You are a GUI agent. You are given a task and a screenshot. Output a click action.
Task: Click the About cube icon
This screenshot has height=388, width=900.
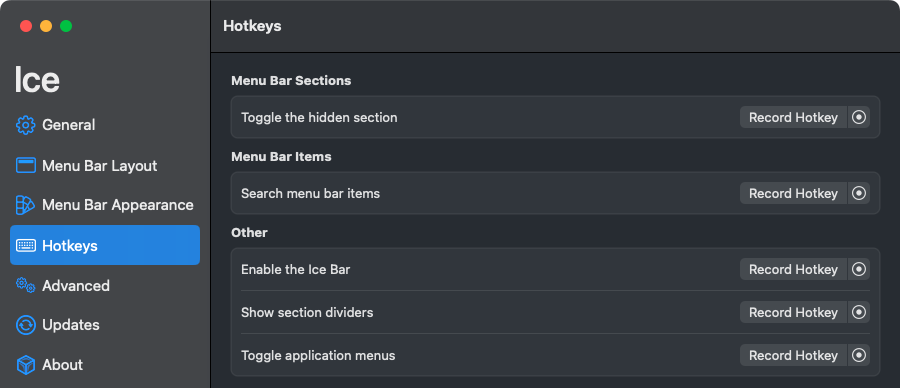[26, 364]
